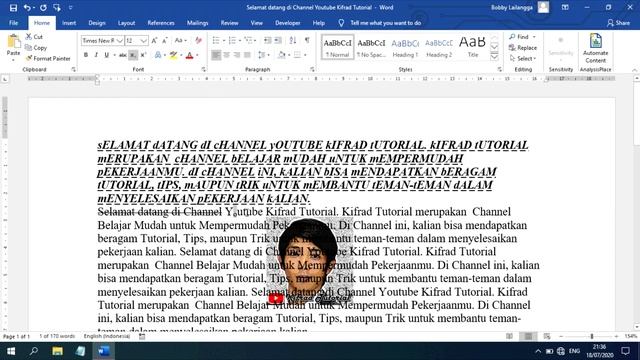This screenshot has width=640, height=360.
Task: Expand the Styles gallery More button
Action: coord(494,57)
